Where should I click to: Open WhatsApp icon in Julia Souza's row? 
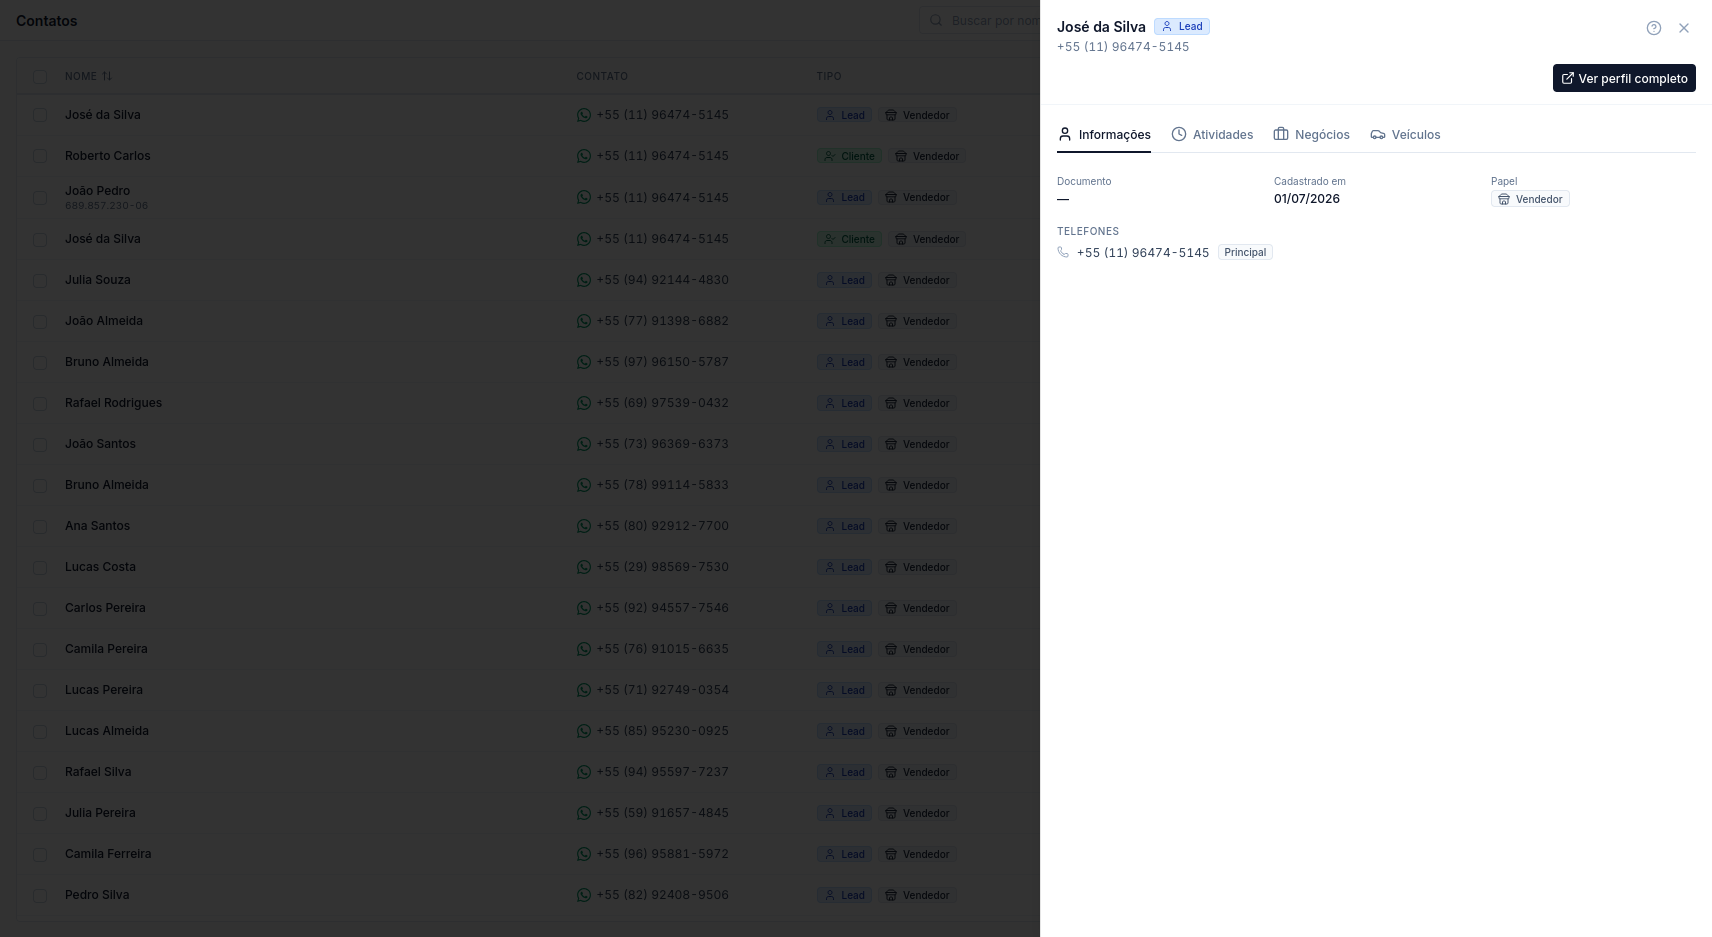(584, 280)
